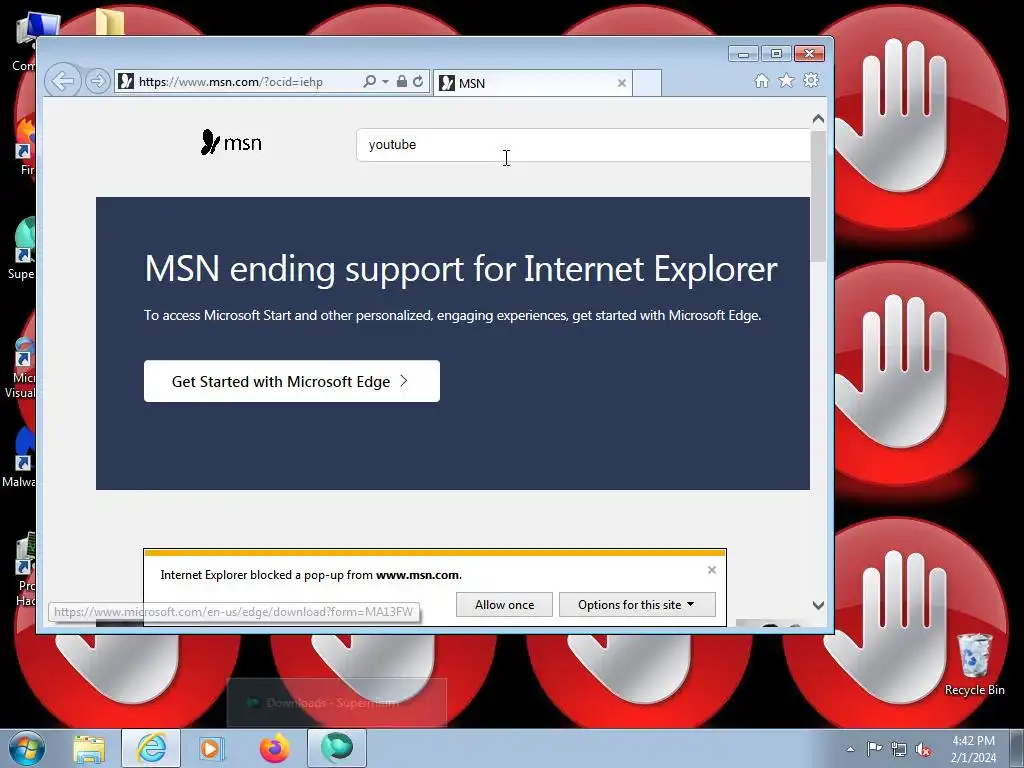
Task: Open the Action Center flag icon
Action: pos(874,749)
